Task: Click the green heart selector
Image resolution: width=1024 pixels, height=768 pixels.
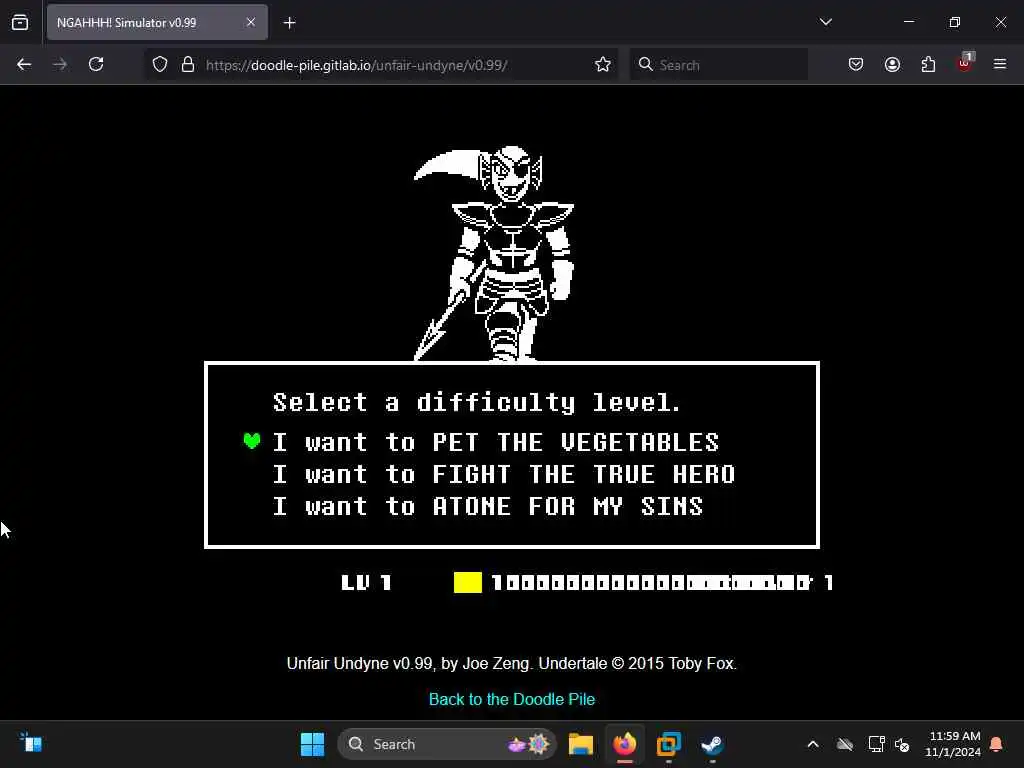Action: [252, 441]
